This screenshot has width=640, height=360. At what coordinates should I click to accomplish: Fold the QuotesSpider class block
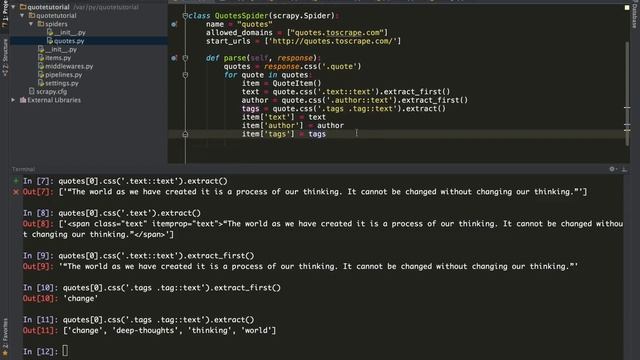click(185, 16)
